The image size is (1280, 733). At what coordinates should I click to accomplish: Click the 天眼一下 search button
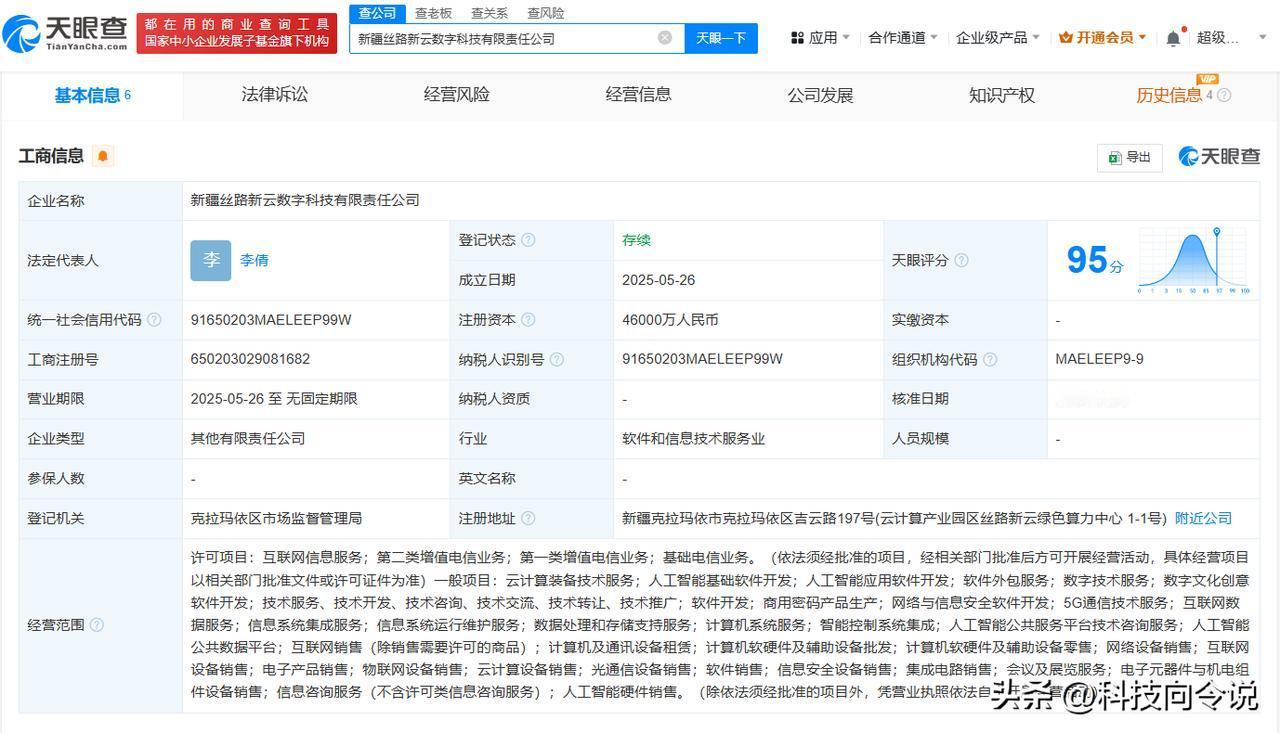click(721, 38)
